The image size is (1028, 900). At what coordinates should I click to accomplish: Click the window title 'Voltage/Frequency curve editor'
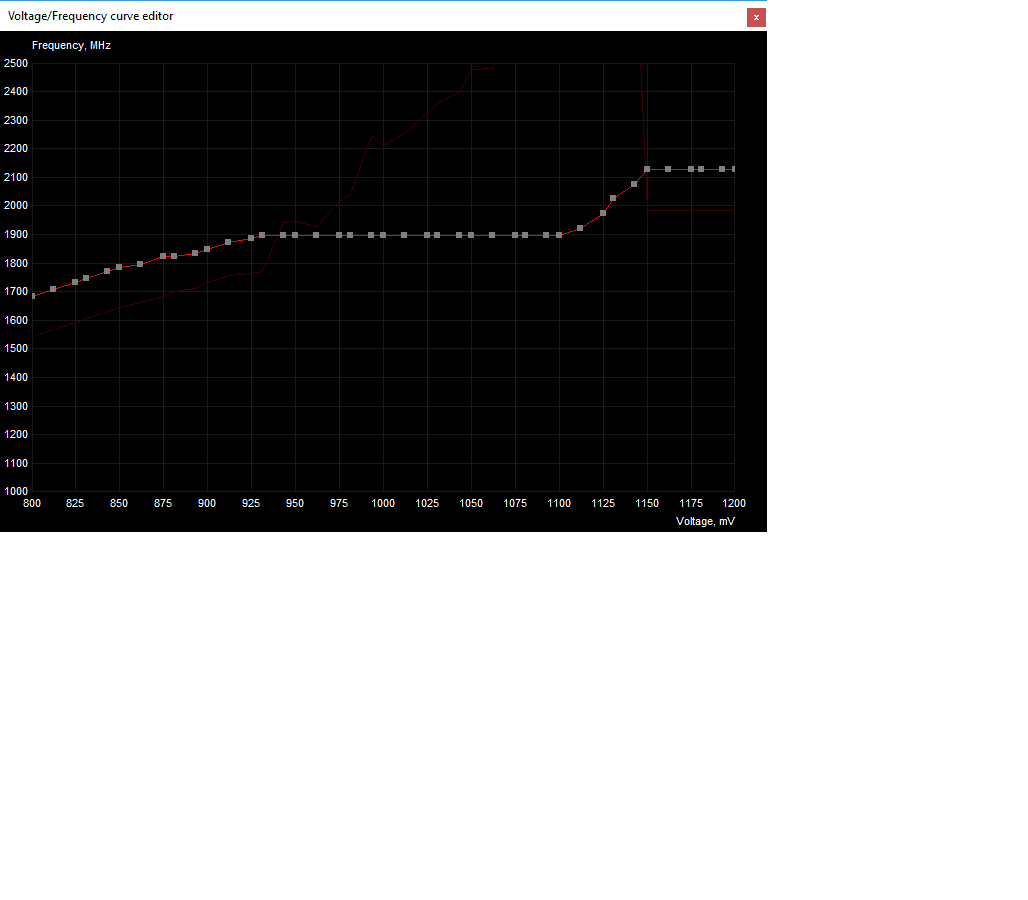coord(90,16)
